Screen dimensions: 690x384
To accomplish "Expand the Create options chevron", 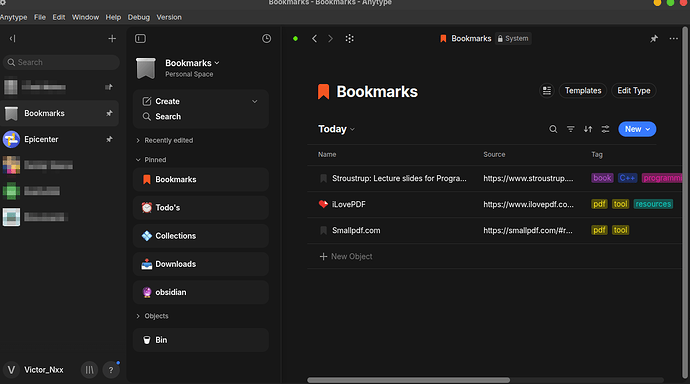I will [254, 101].
